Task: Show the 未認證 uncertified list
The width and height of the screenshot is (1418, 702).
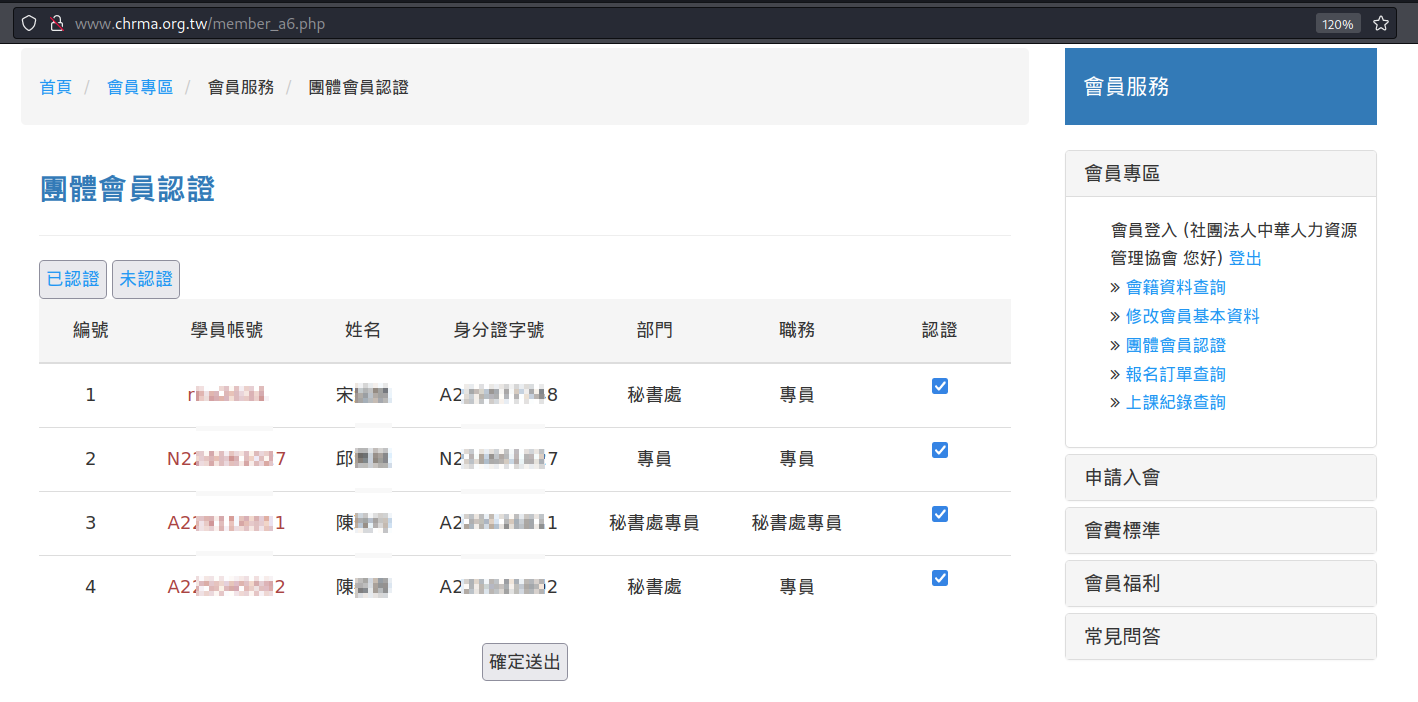Action: [146, 279]
